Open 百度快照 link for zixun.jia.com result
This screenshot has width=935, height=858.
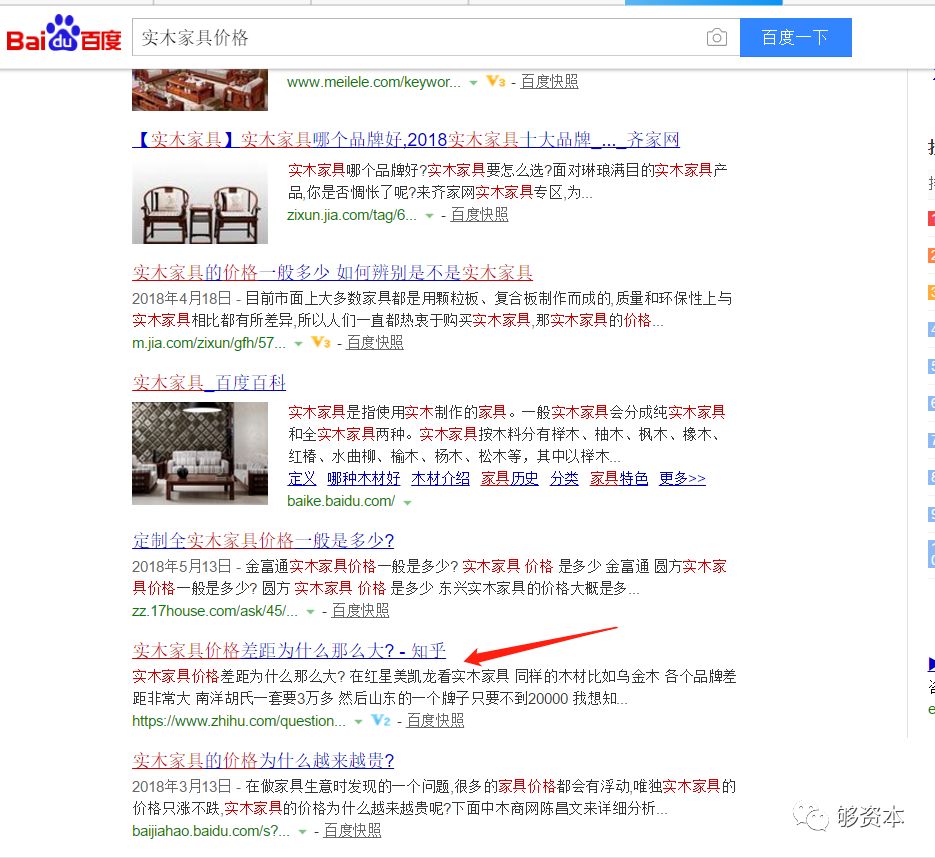pyautogui.click(x=479, y=215)
